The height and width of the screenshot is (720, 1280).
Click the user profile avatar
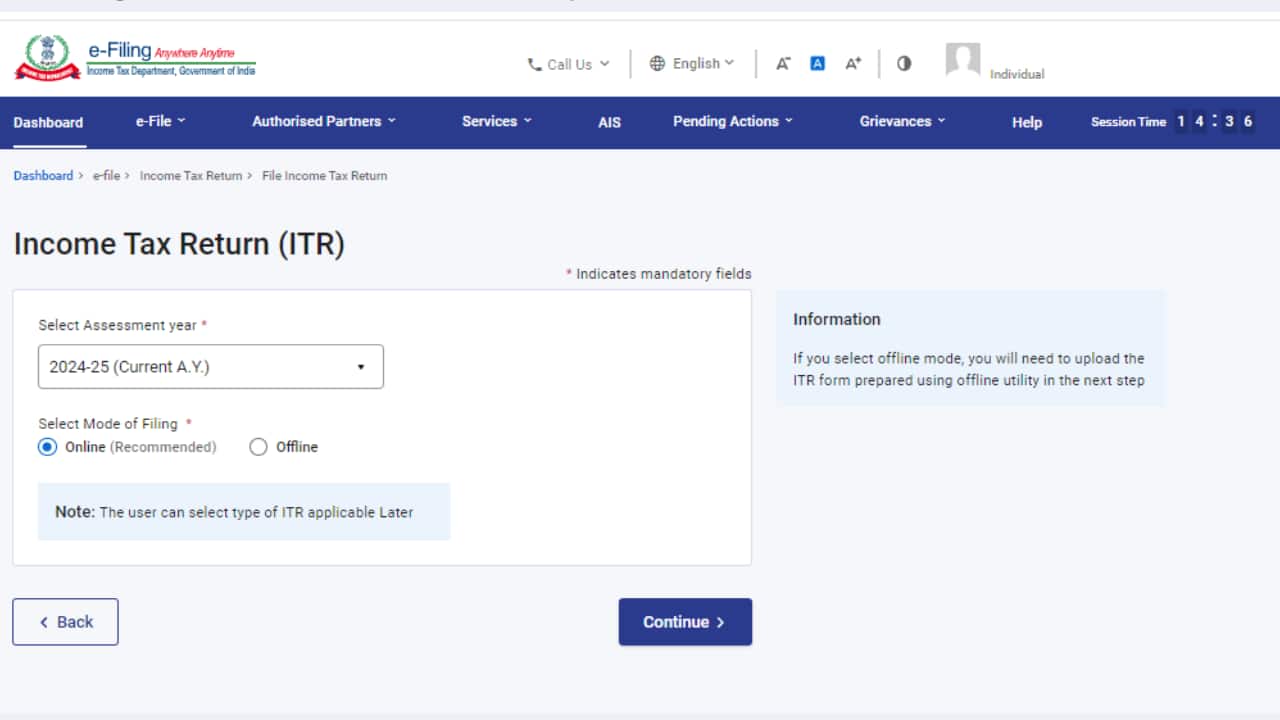coord(962,61)
